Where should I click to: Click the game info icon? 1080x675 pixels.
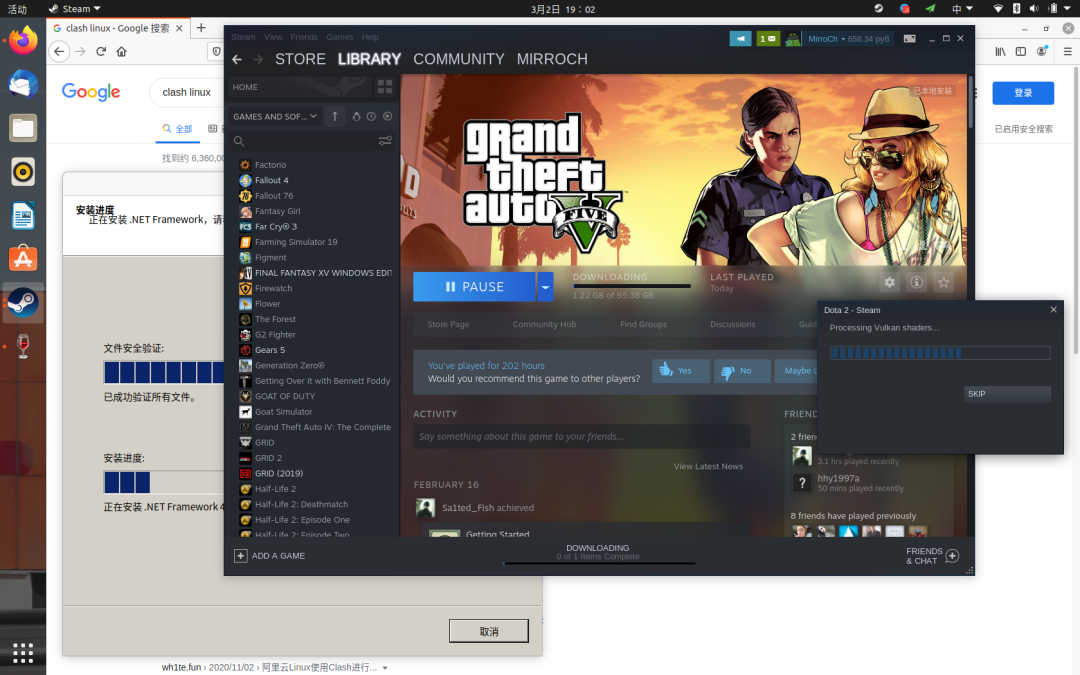click(x=916, y=282)
